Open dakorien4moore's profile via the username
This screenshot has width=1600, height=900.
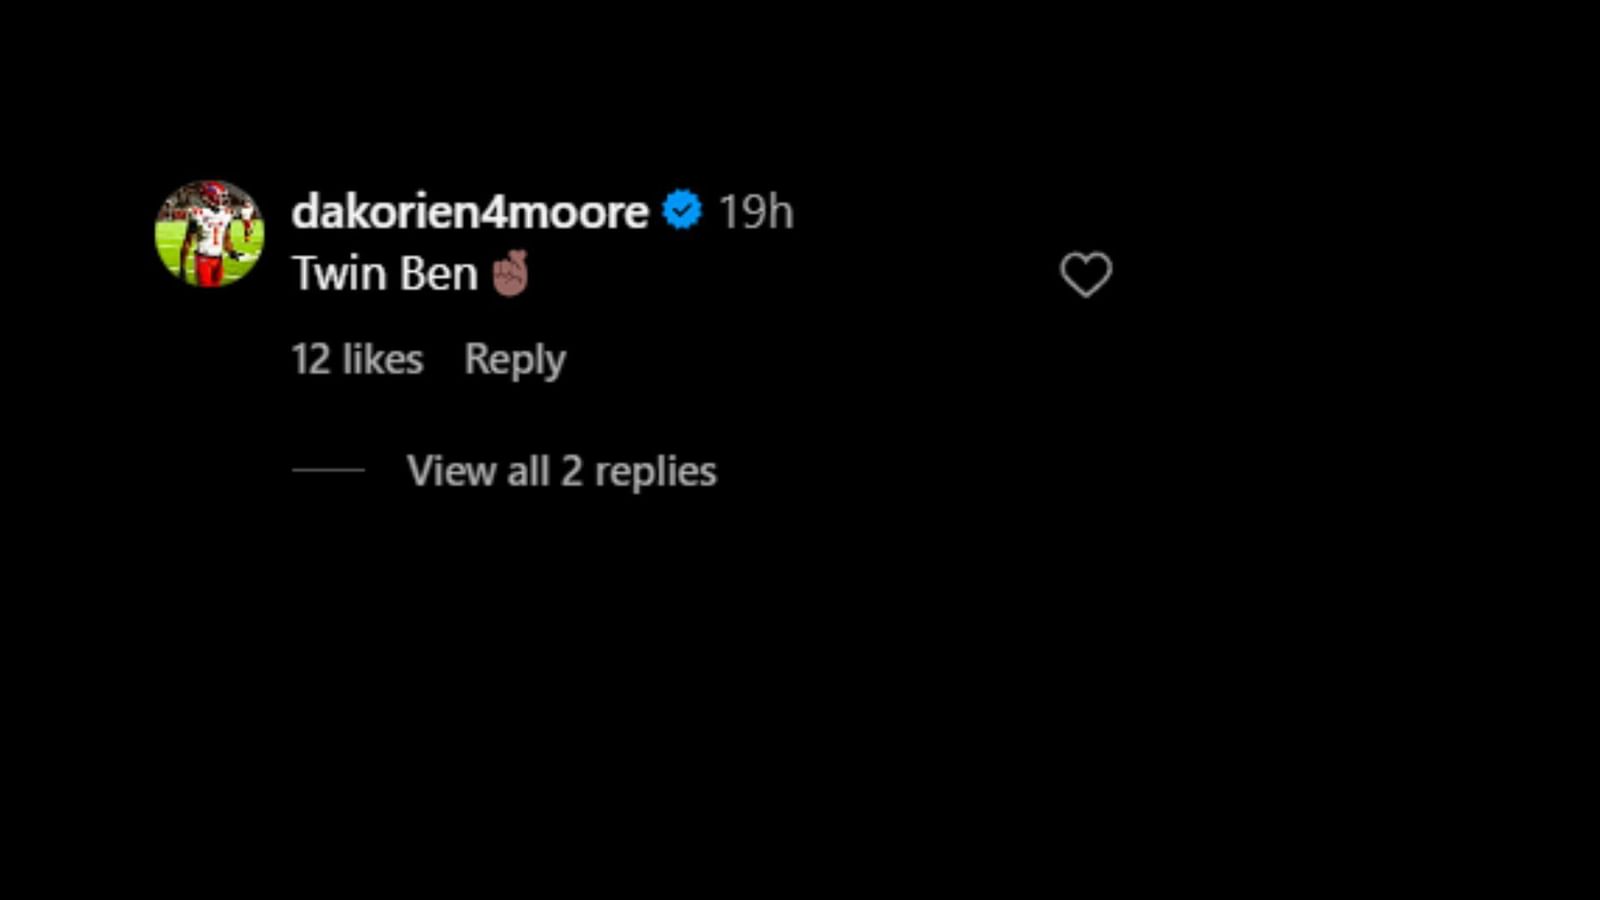pos(466,211)
